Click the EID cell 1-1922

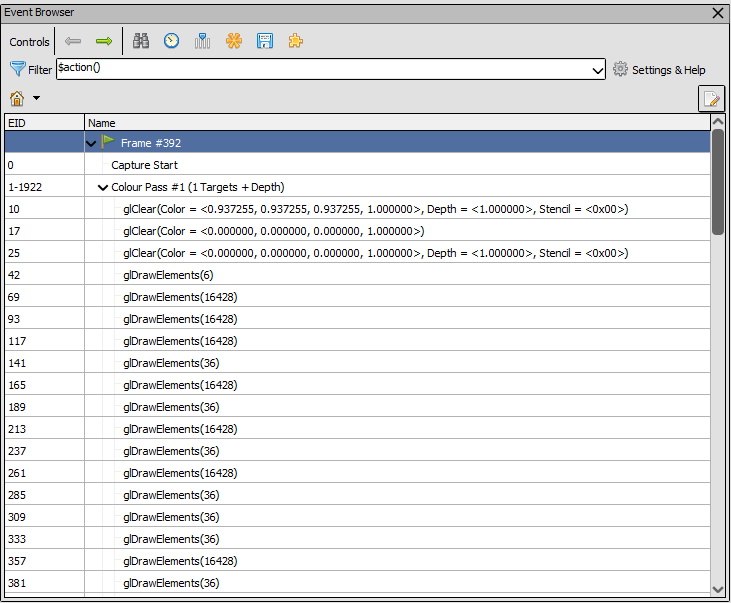44,187
